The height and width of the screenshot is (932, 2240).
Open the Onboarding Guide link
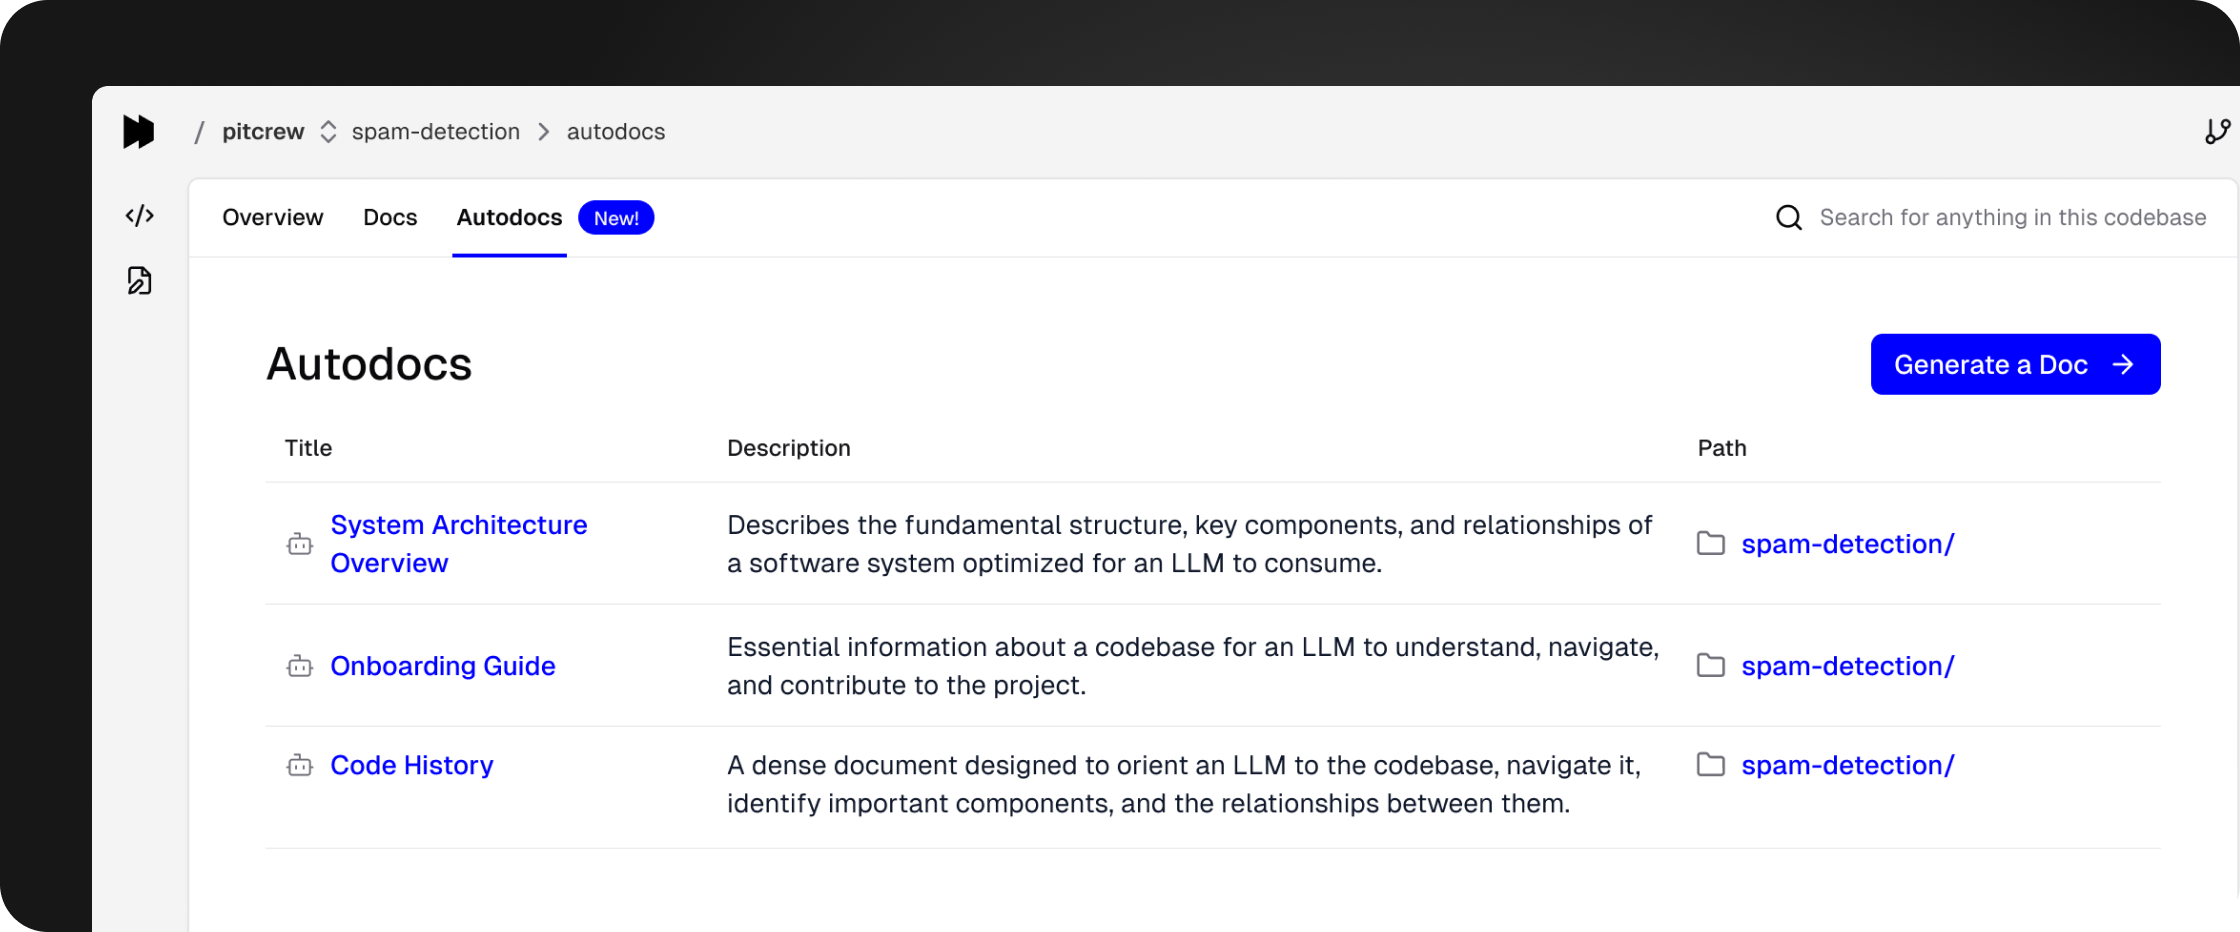tap(442, 666)
